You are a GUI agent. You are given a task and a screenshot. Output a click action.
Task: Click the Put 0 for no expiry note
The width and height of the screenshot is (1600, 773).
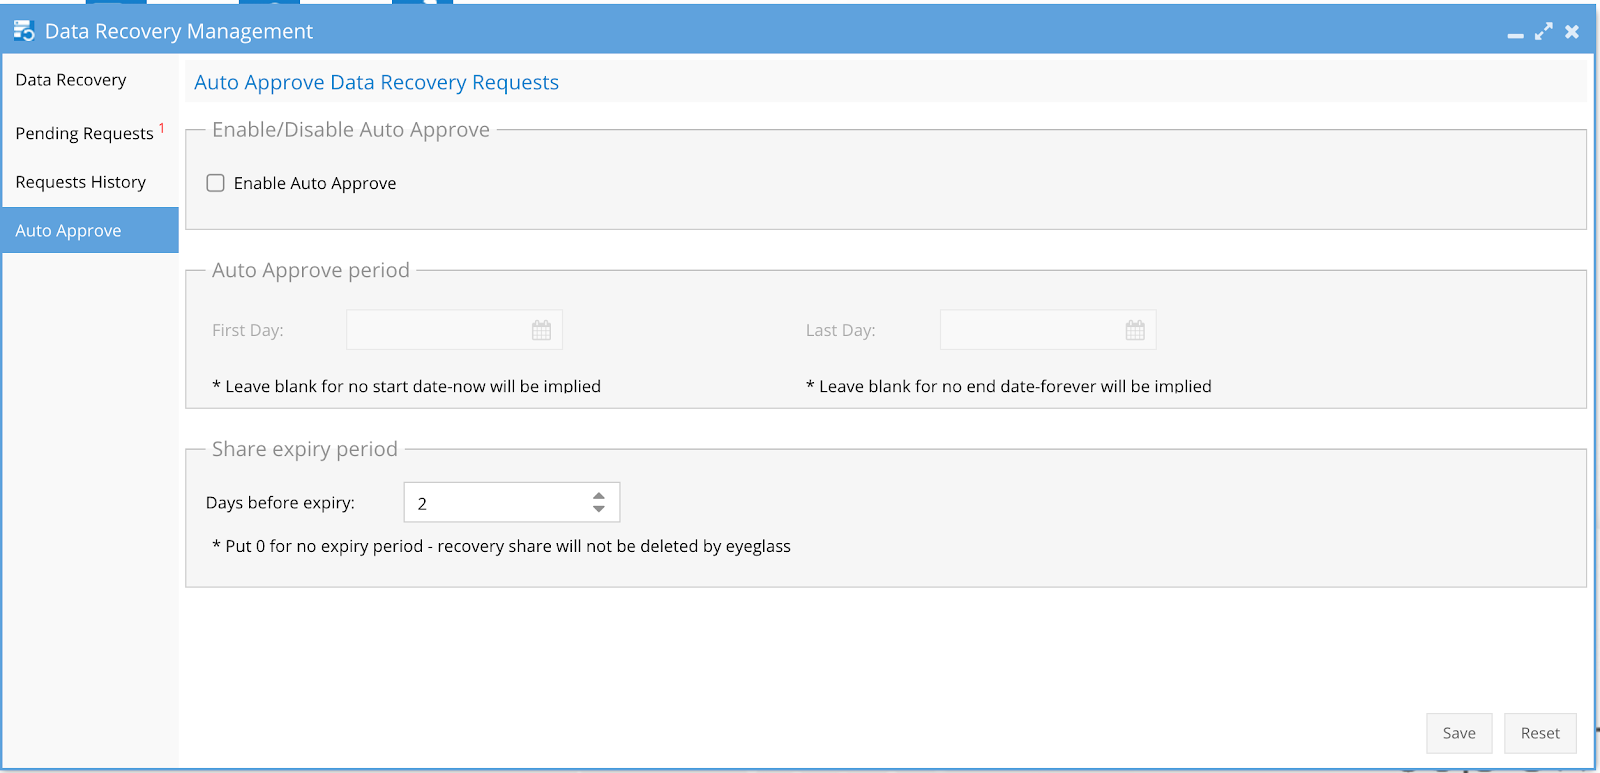501,546
